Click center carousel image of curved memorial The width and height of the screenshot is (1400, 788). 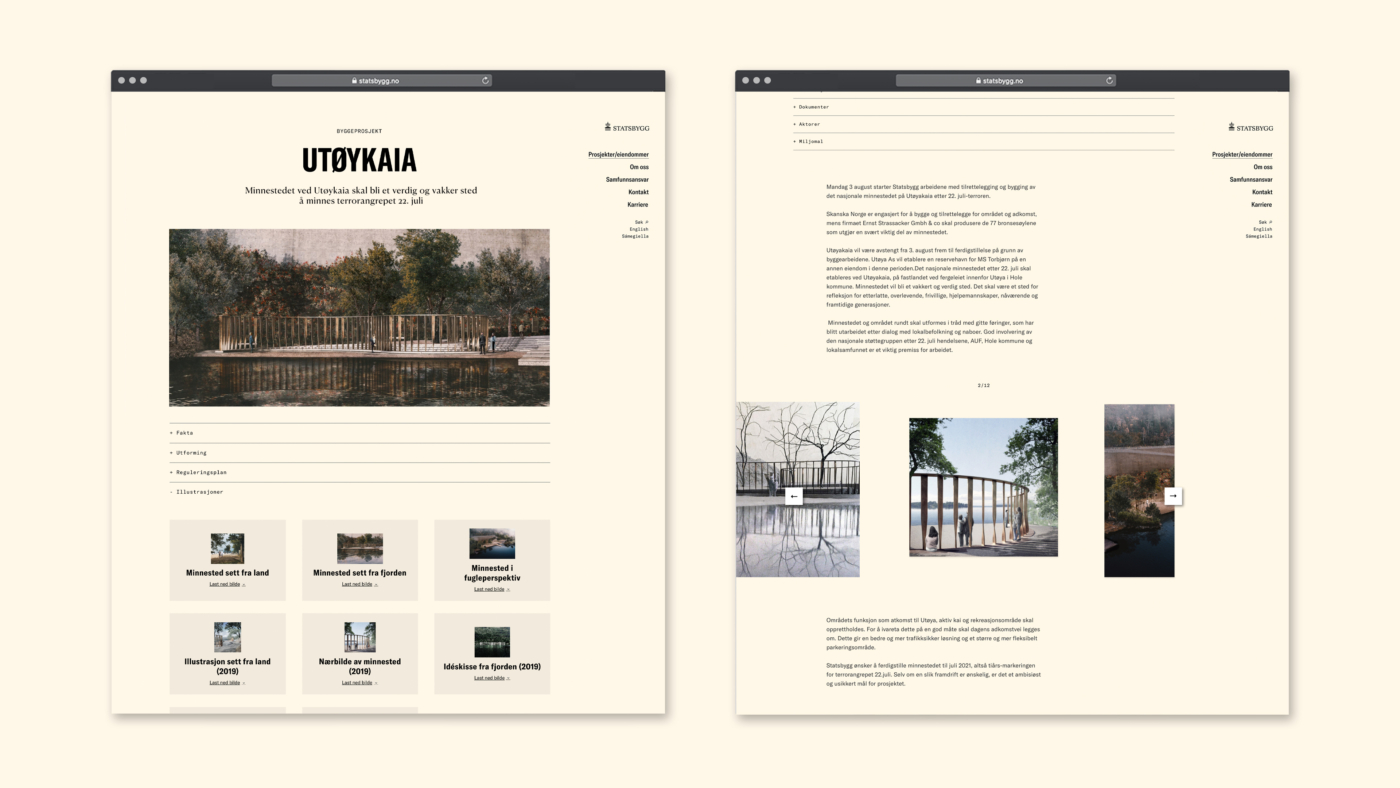[x=983, y=487]
